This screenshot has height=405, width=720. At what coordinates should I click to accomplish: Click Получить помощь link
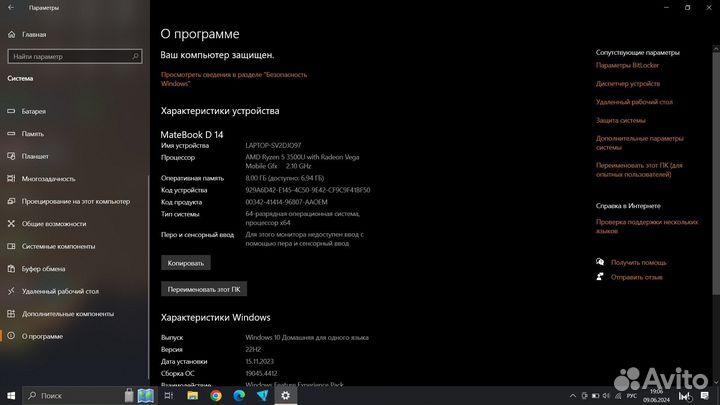(x=638, y=263)
